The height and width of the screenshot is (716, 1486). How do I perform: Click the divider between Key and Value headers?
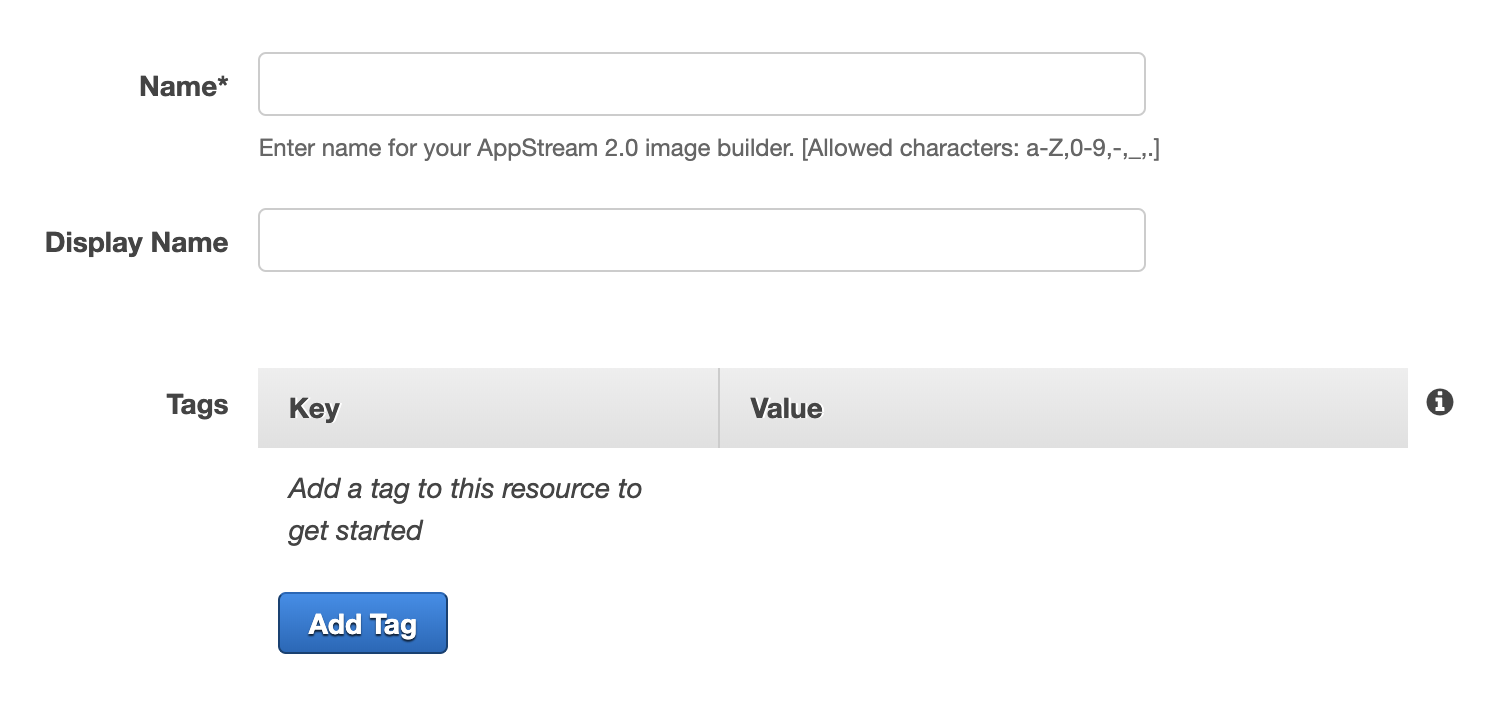[x=719, y=408]
